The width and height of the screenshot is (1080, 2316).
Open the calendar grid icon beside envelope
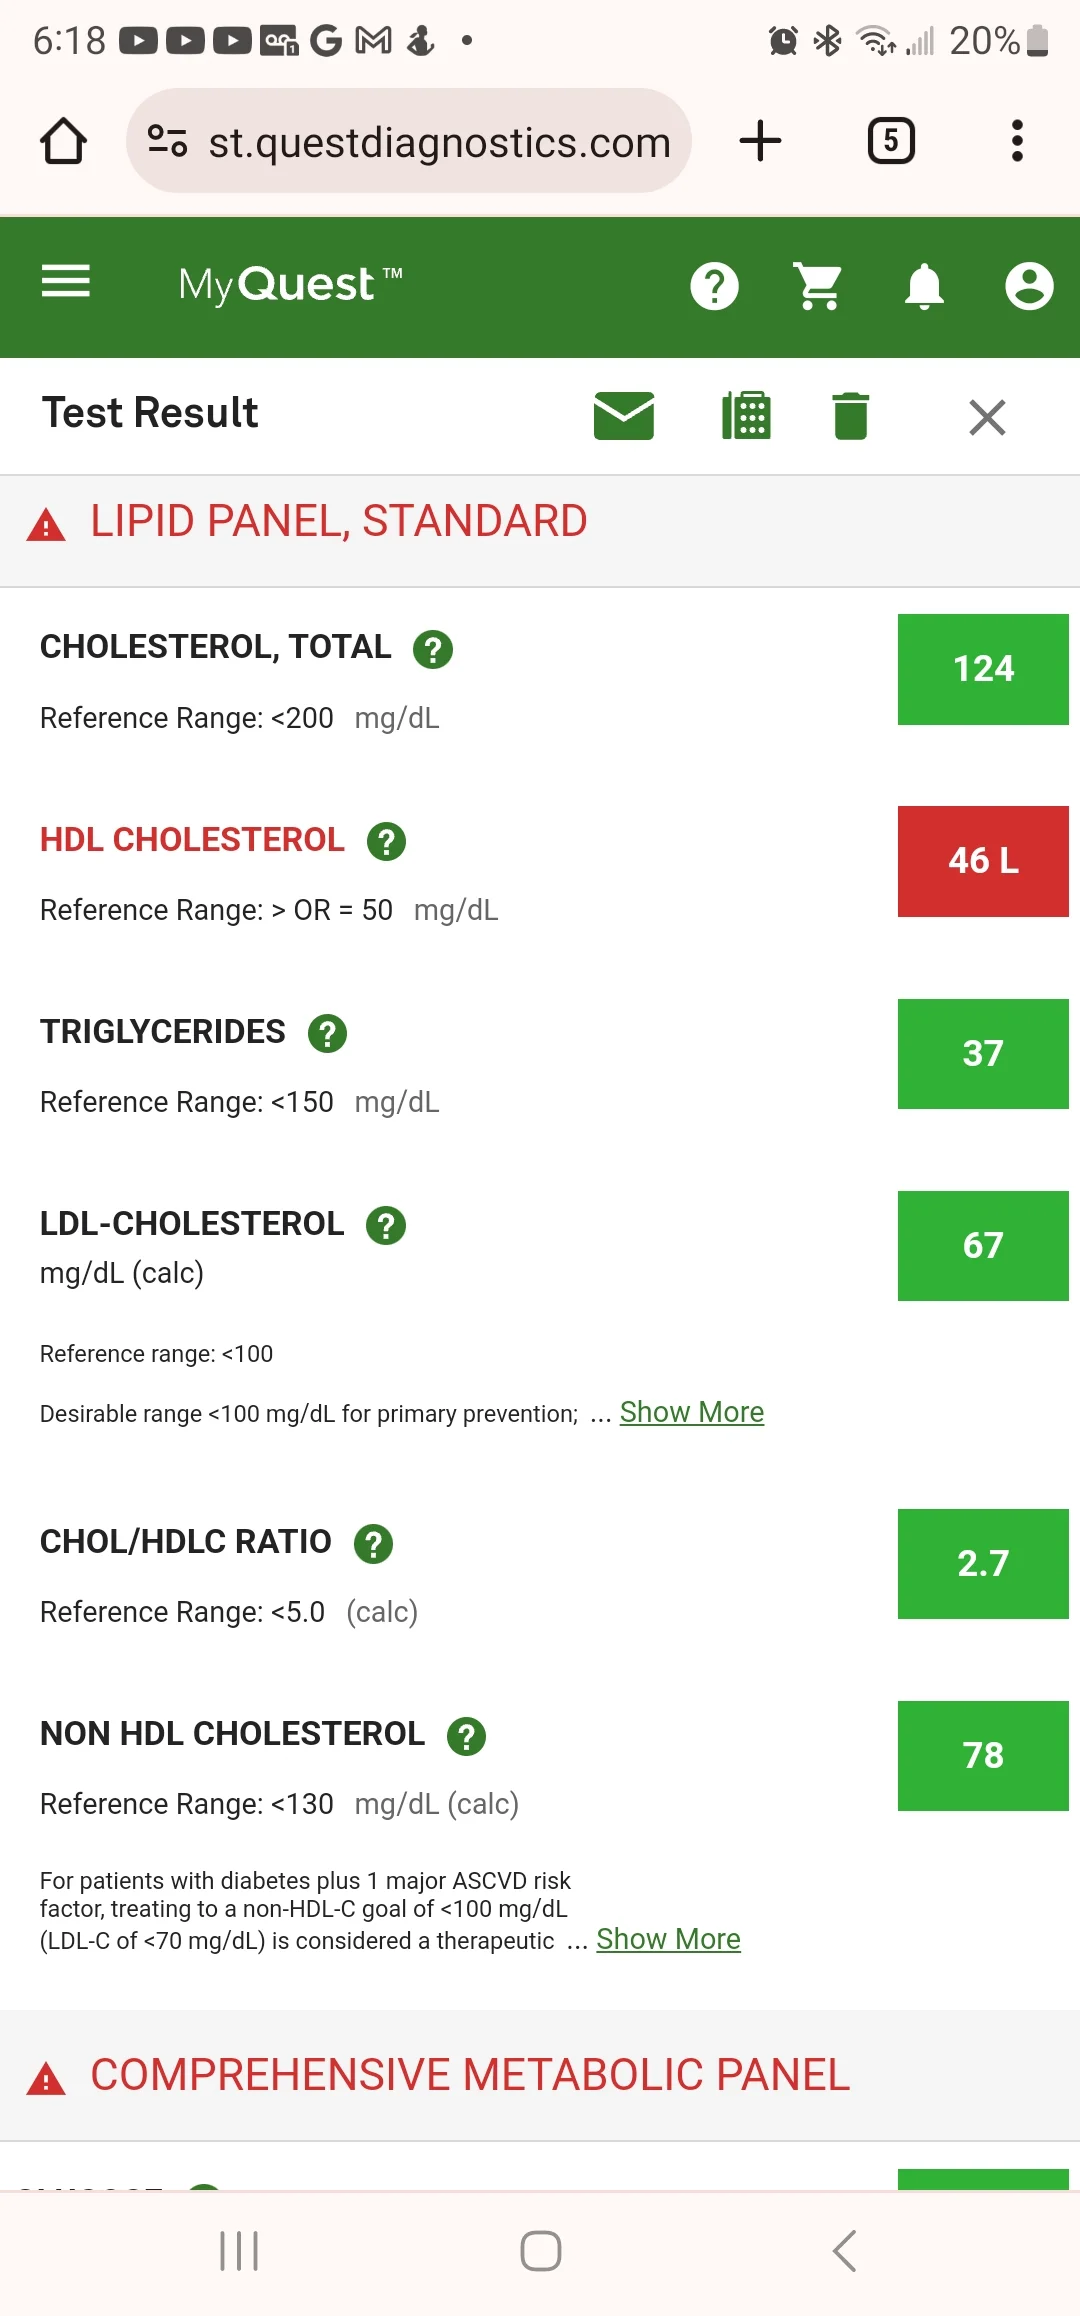tap(746, 416)
